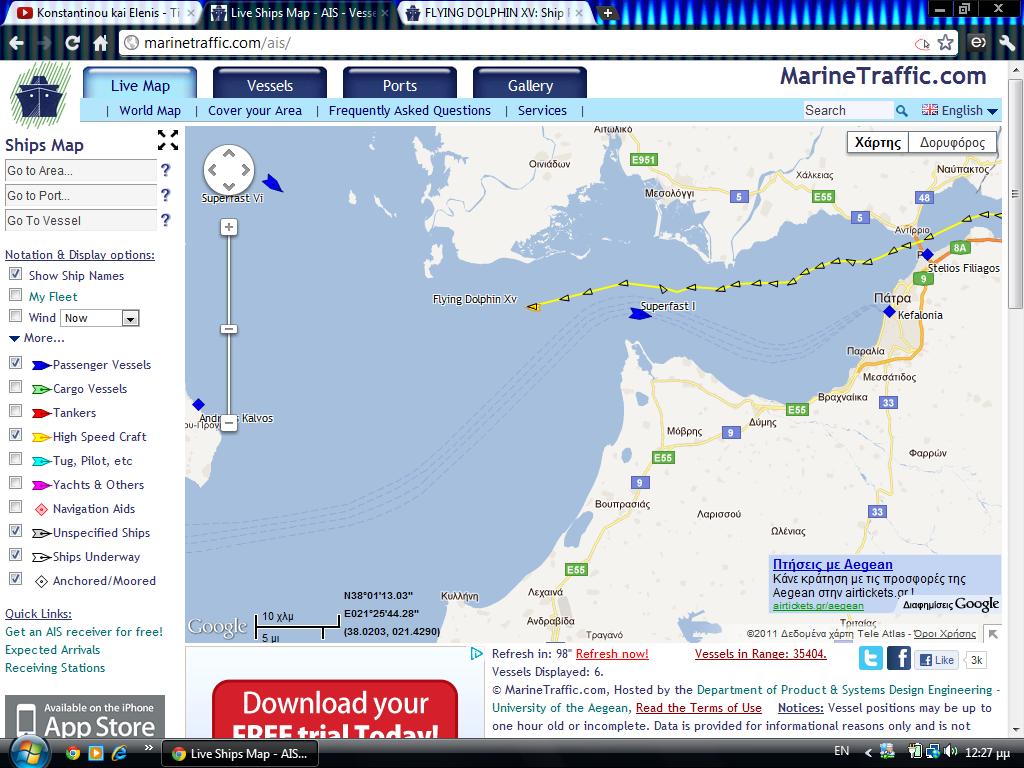Click the browser home button
The height and width of the screenshot is (768, 1024).
click(x=101, y=43)
